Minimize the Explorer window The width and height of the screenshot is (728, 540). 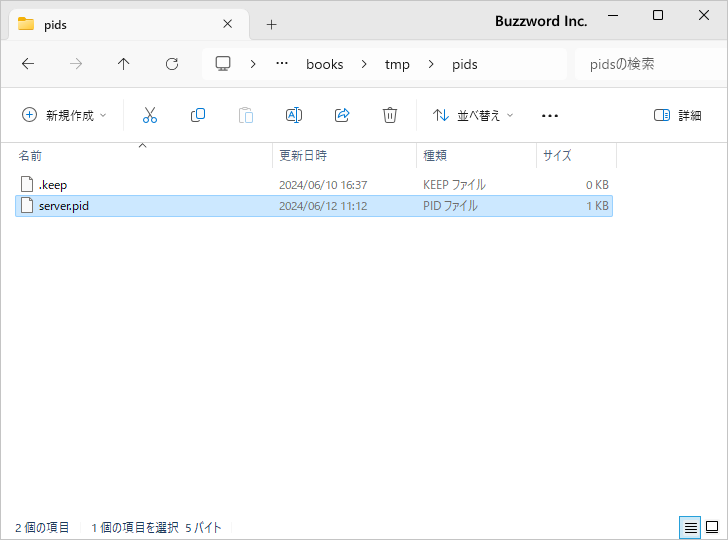click(613, 15)
